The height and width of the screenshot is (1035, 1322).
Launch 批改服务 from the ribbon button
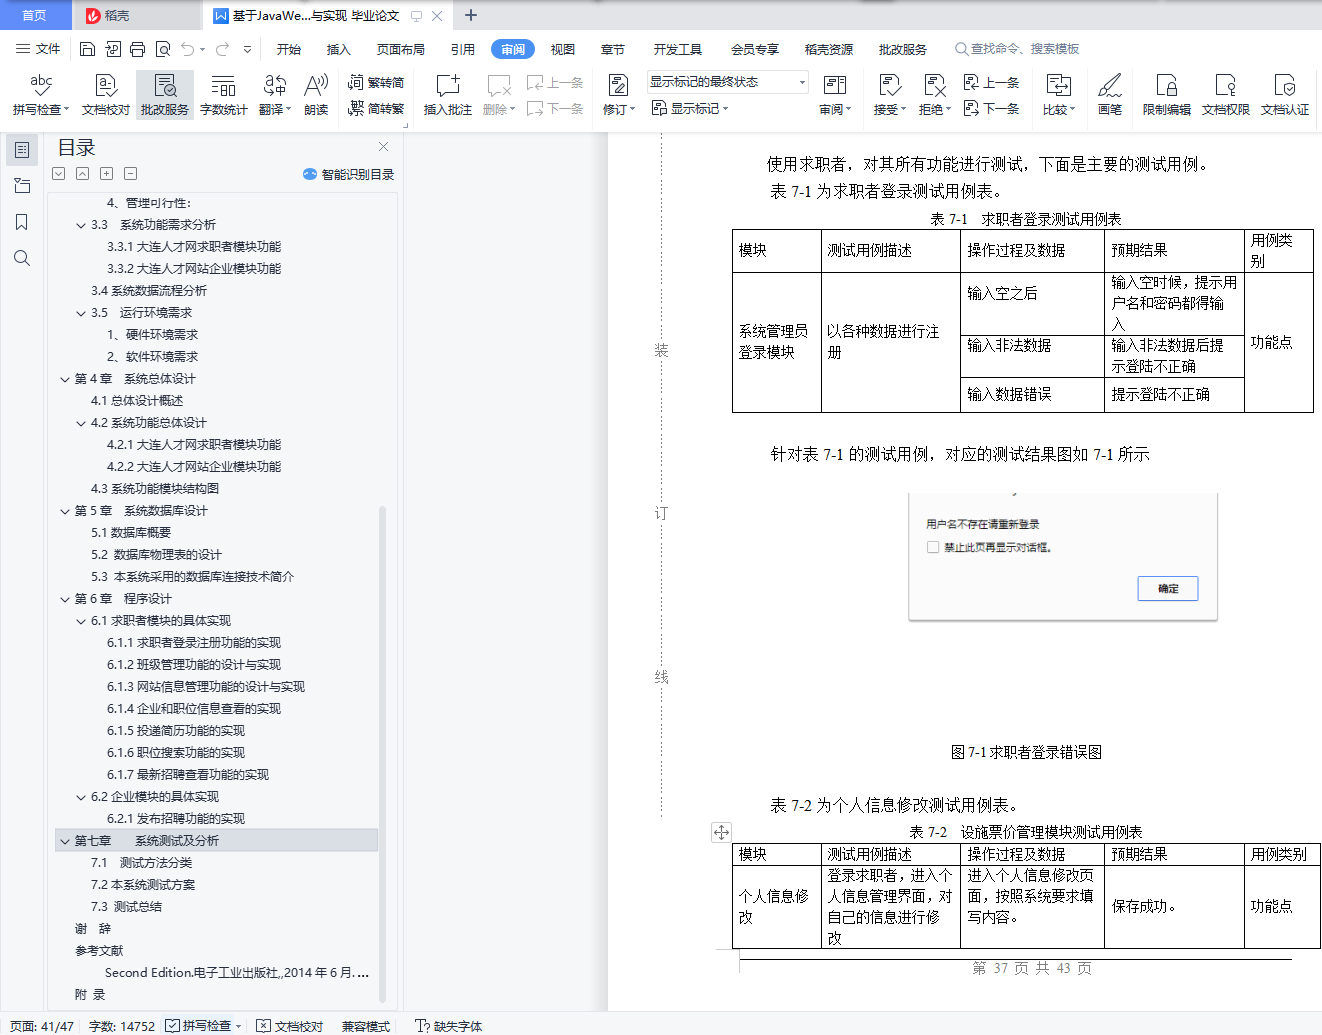click(165, 95)
